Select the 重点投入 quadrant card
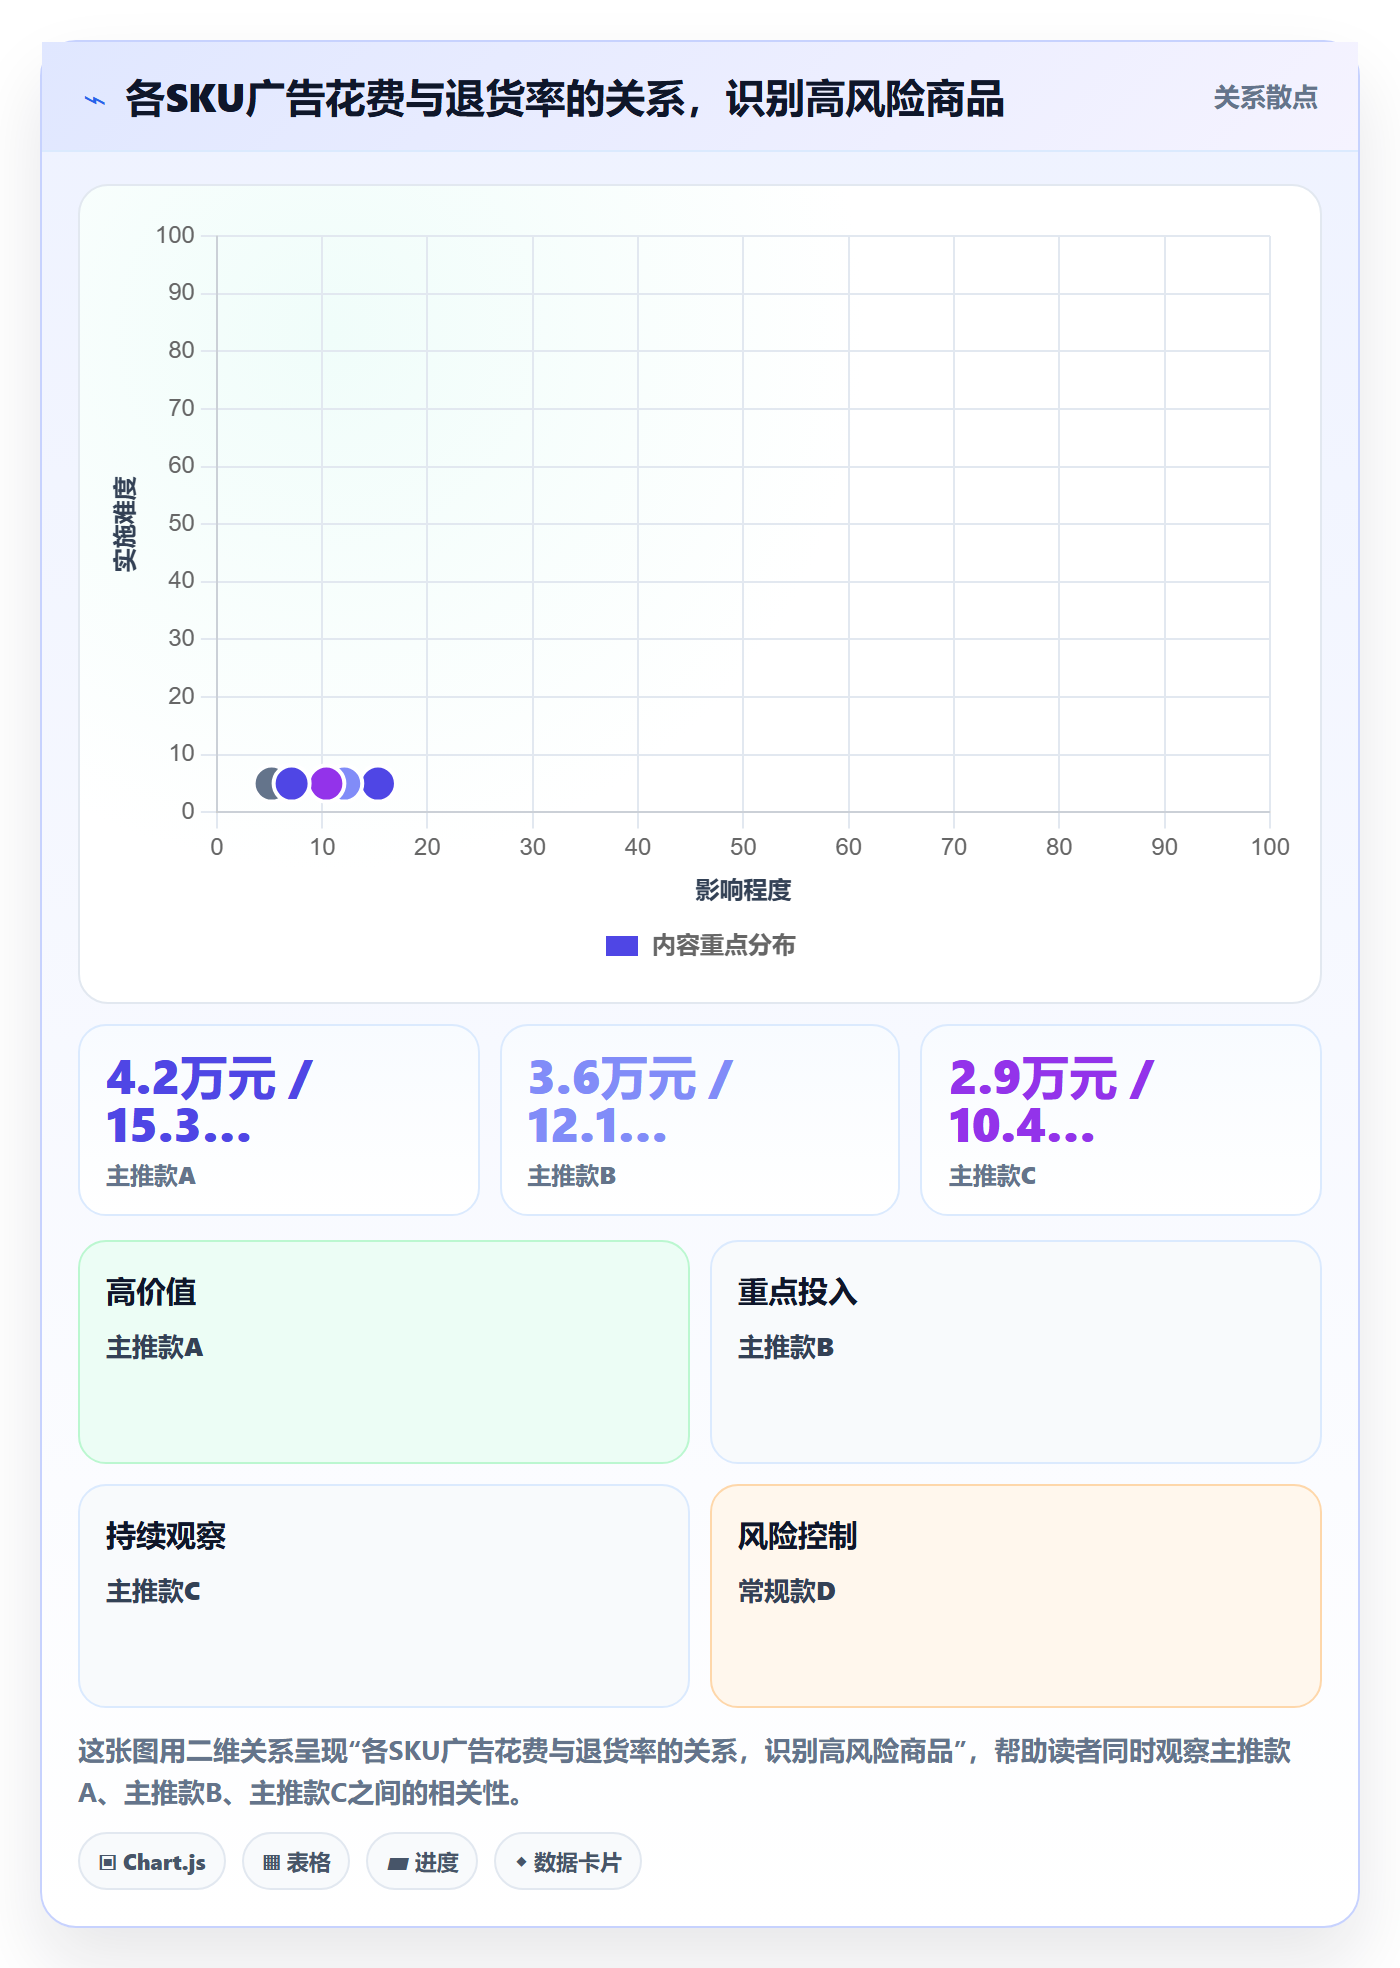Screen dimensions: 1400x1968 click(x=1016, y=1352)
